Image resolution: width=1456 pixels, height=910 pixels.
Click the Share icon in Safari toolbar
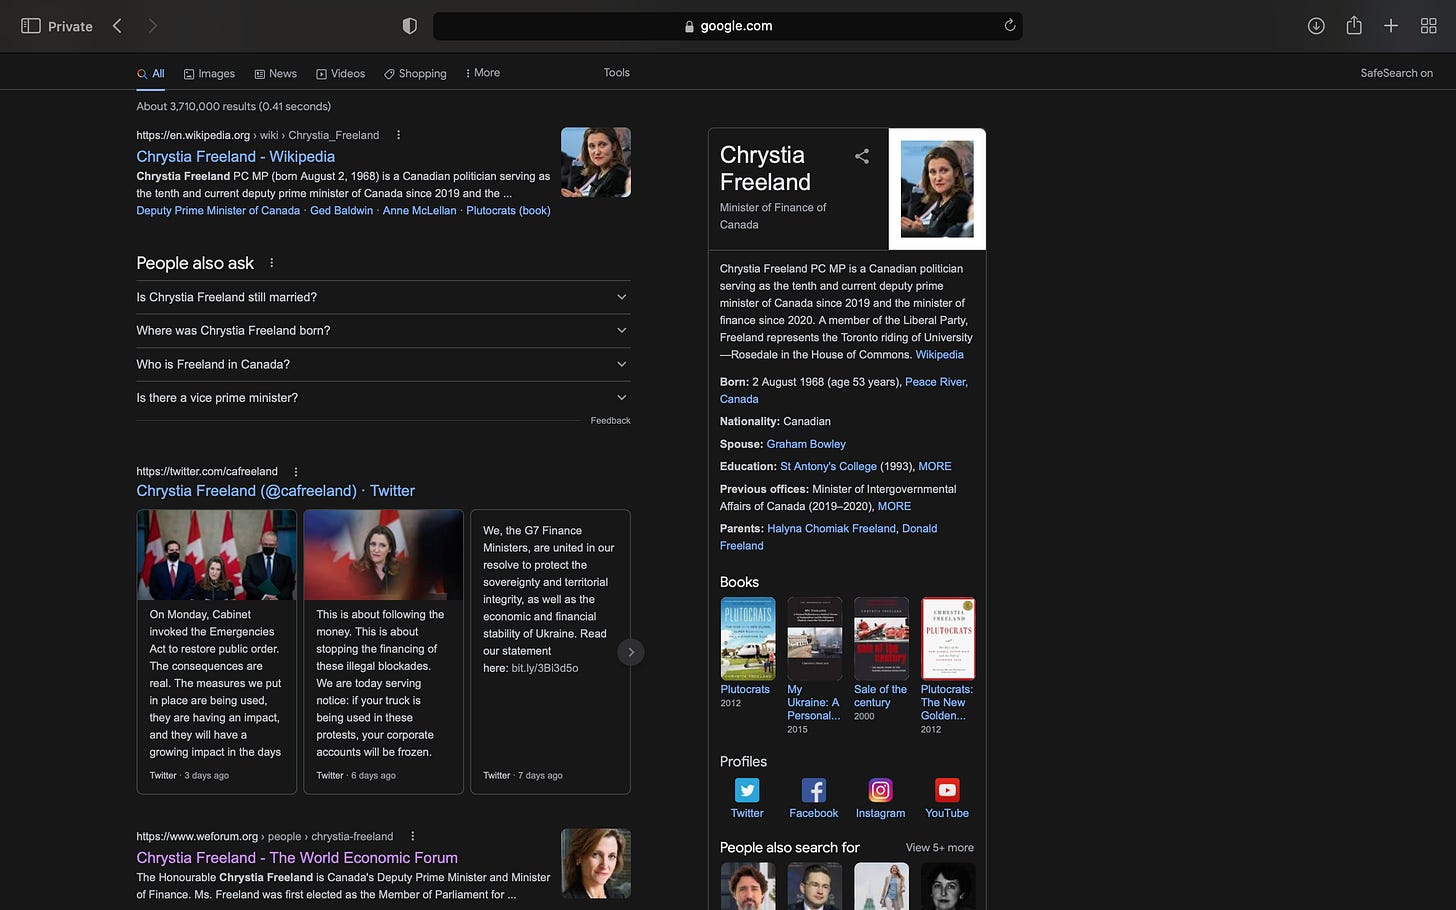coord(1354,25)
